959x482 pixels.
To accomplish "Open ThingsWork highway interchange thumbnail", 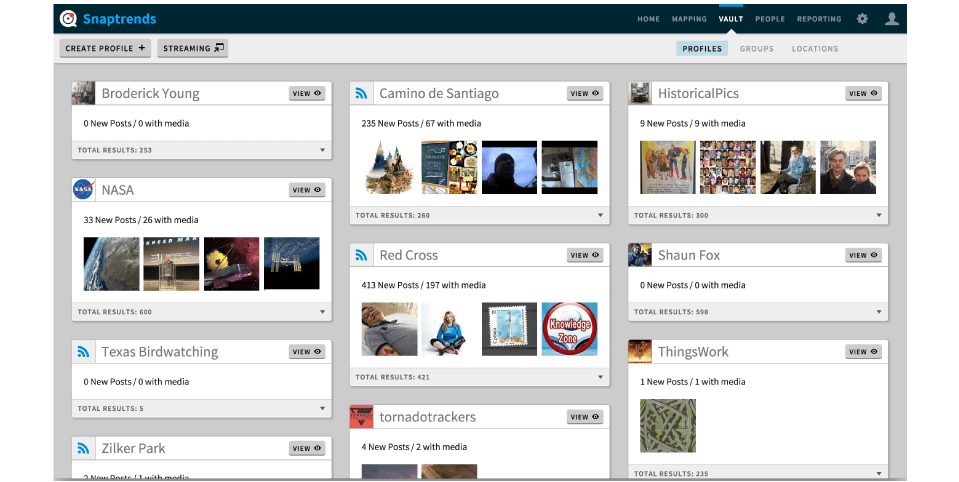I will [668, 426].
